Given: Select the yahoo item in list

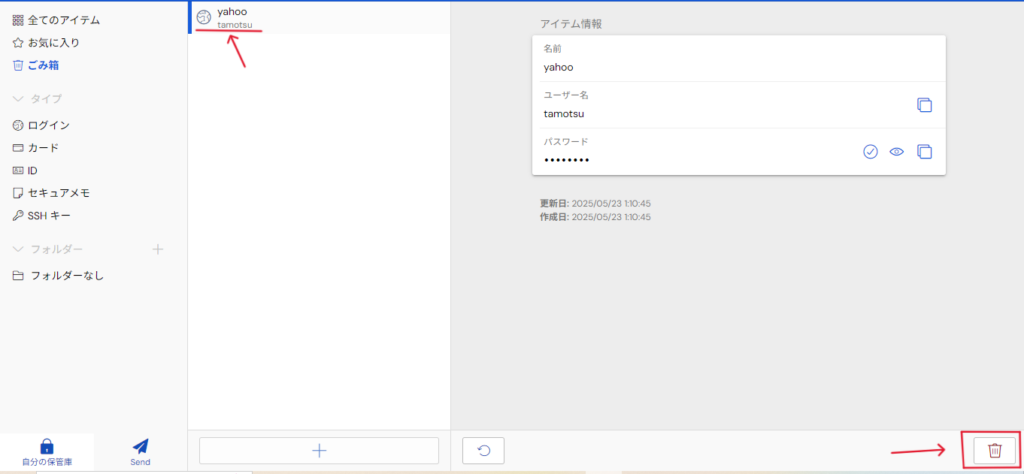Looking at the screenshot, I should click(x=319, y=18).
